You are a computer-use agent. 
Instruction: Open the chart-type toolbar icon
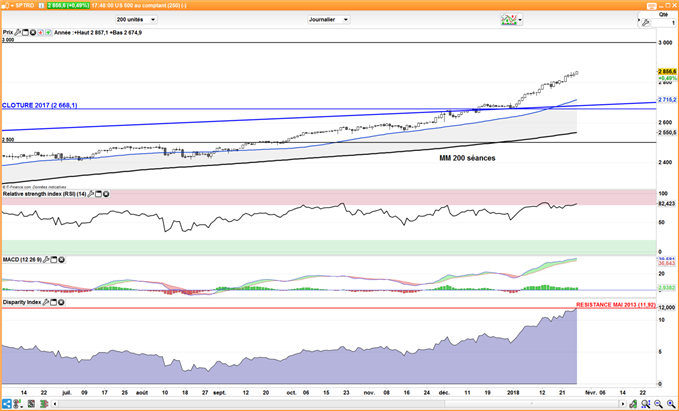coord(509,19)
